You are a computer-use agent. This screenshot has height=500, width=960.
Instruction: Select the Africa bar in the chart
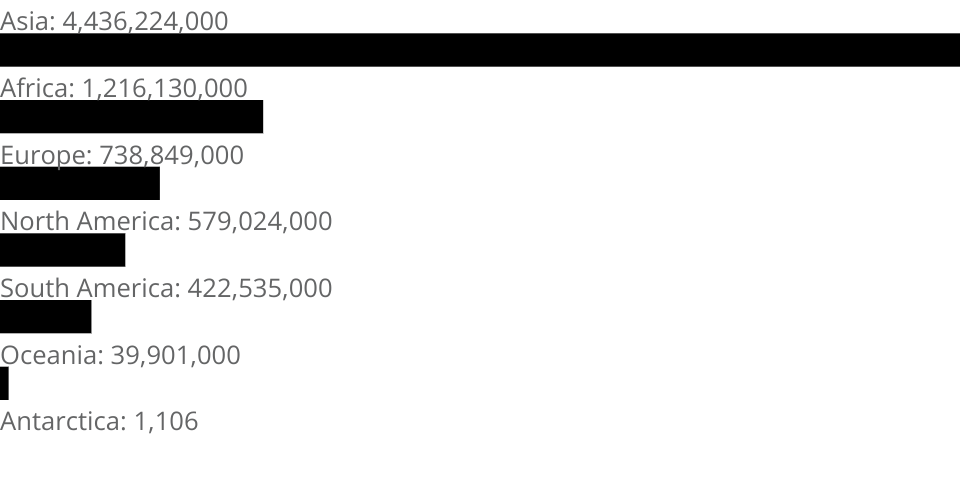coord(131,117)
